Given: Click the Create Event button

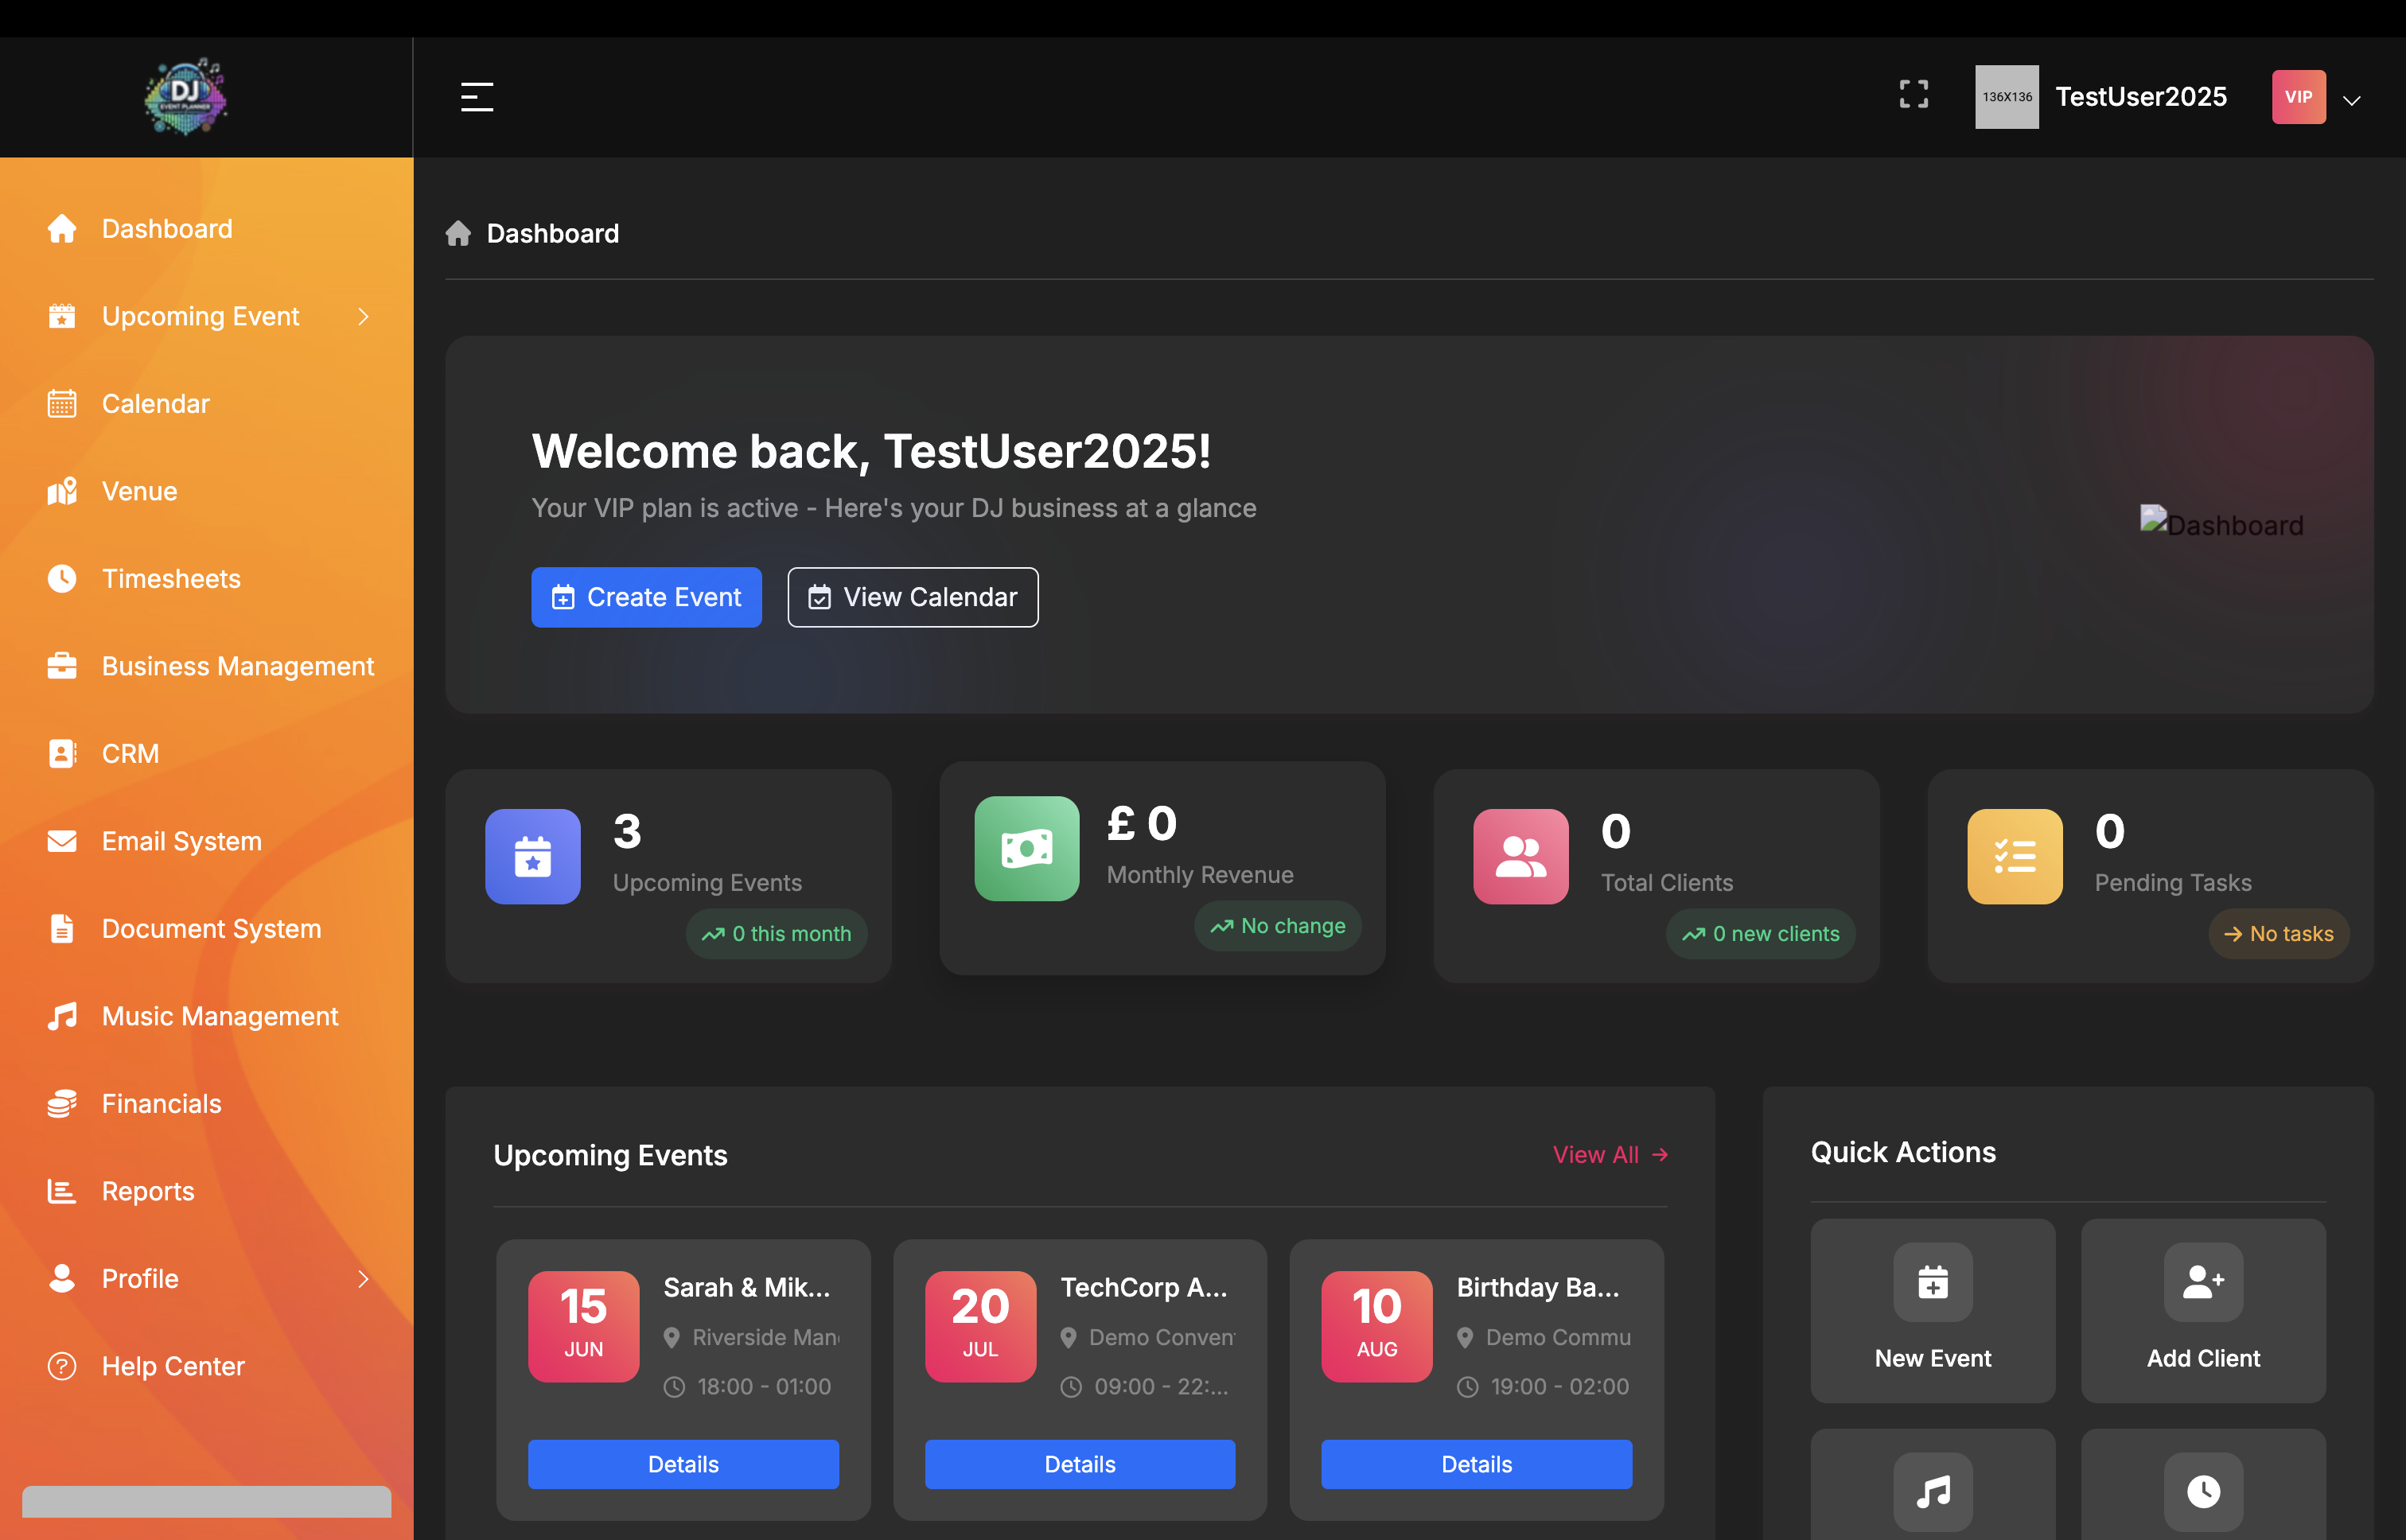Looking at the screenshot, I should pyautogui.click(x=646, y=597).
